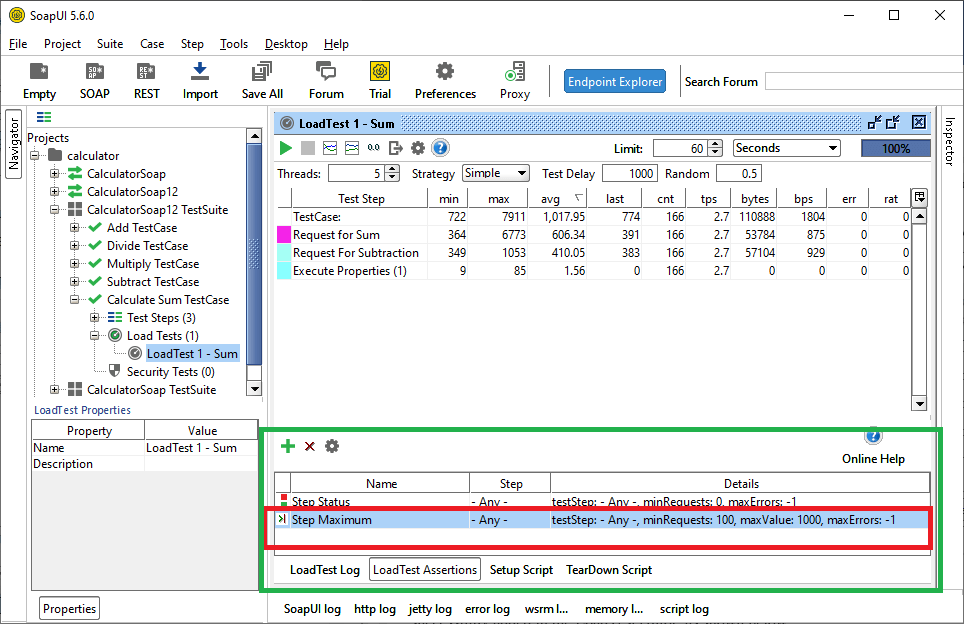Screen dimensions: 964x624
Task: Show the statistics history graph
Action: coord(352,148)
